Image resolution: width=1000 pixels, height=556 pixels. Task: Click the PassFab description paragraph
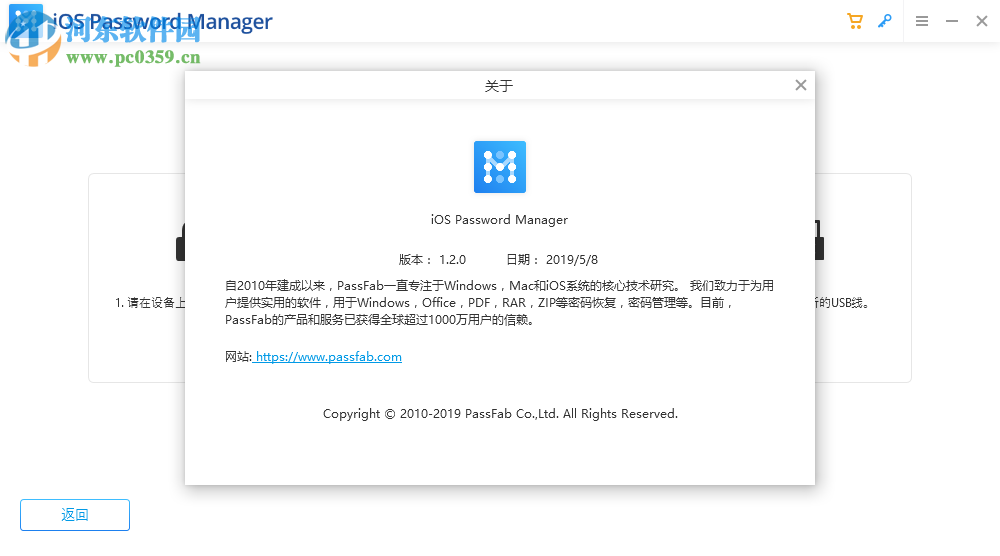[499, 303]
